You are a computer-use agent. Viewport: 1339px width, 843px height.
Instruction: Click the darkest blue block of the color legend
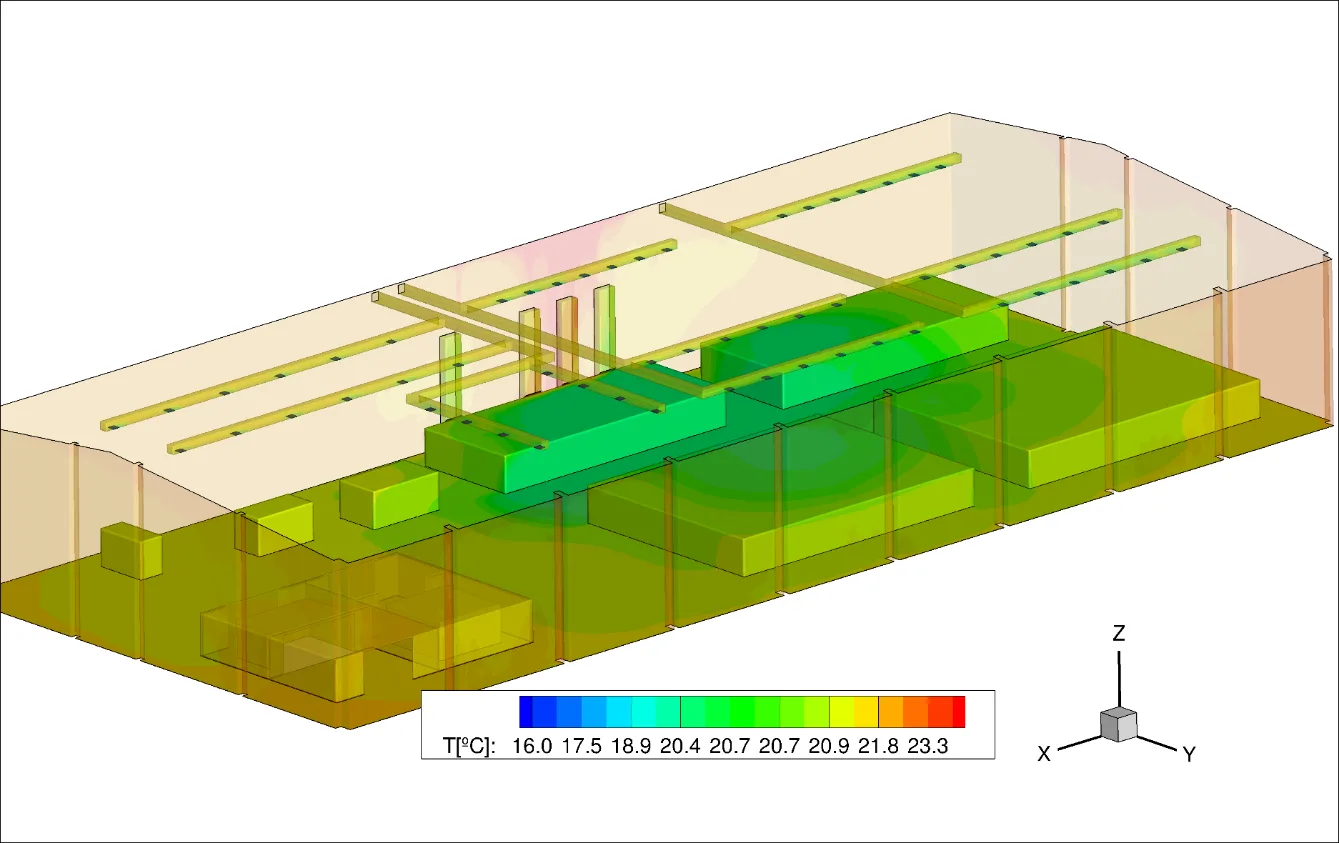[x=526, y=711]
